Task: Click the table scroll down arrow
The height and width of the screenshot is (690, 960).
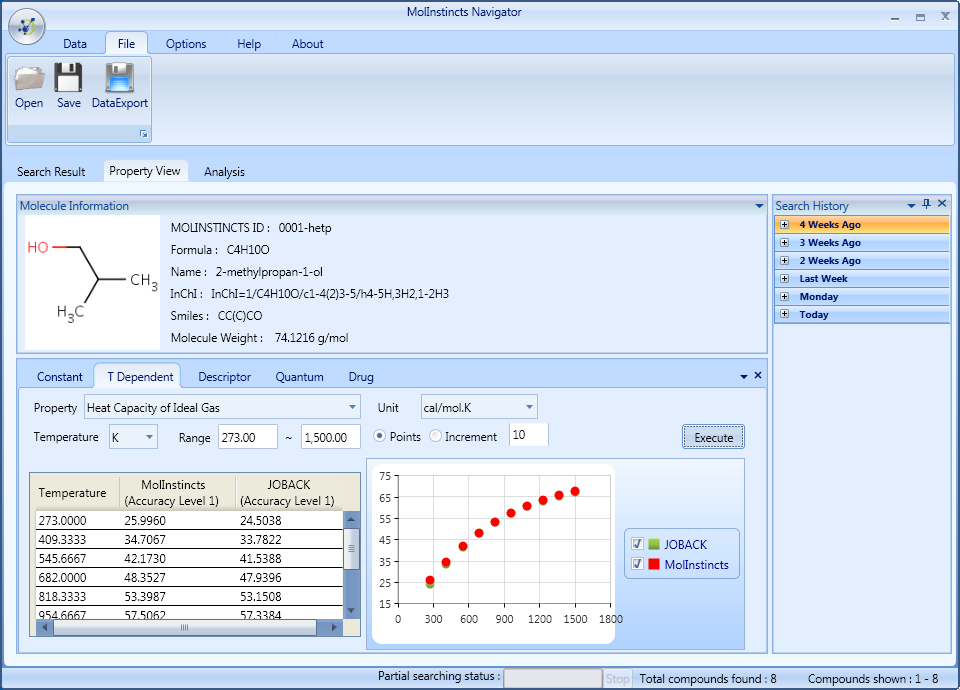Action: [x=351, y=610]
